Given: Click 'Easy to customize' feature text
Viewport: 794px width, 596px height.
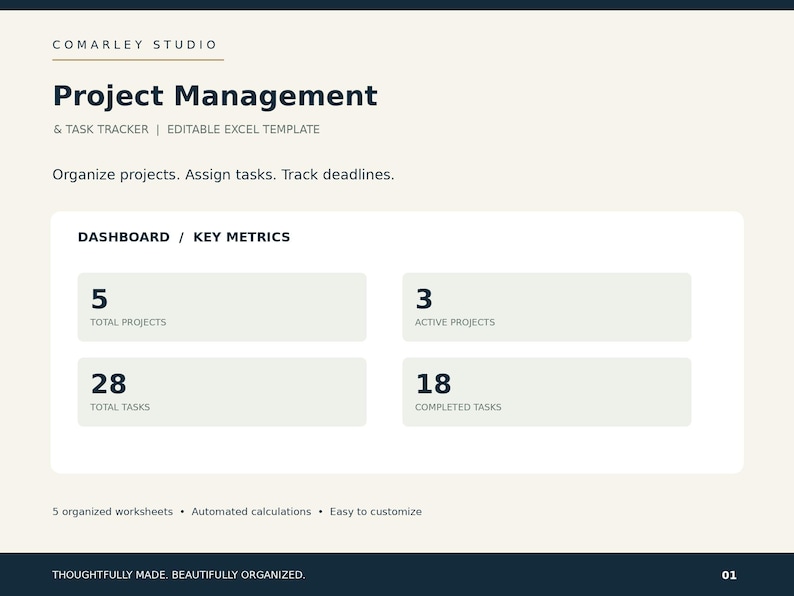Looking at the screenshot, I should pos(376,512).
